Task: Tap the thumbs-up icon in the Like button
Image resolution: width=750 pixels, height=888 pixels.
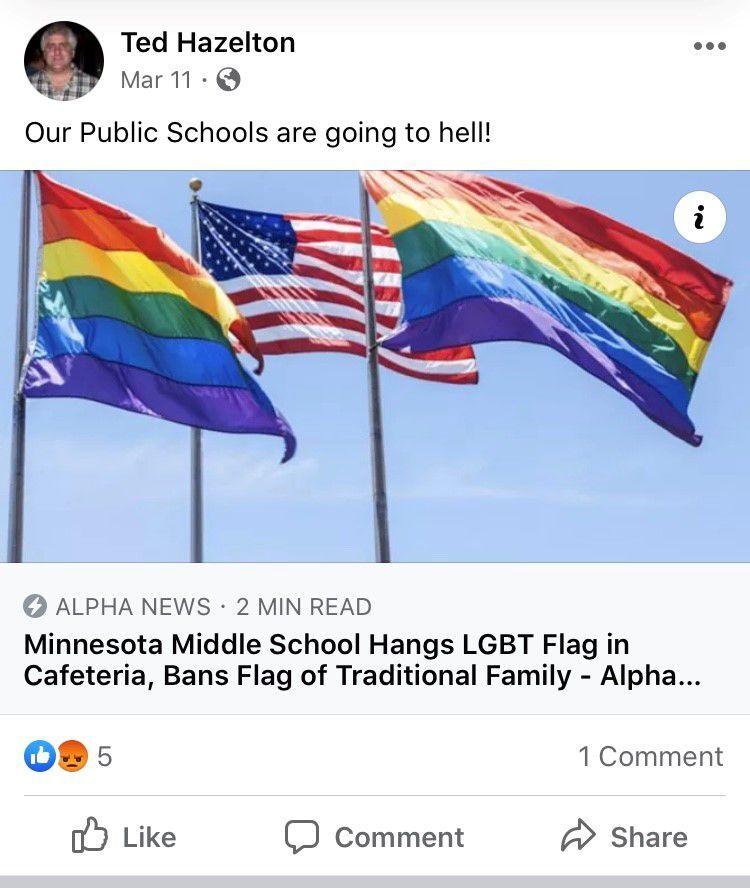Action: point(89,835)
